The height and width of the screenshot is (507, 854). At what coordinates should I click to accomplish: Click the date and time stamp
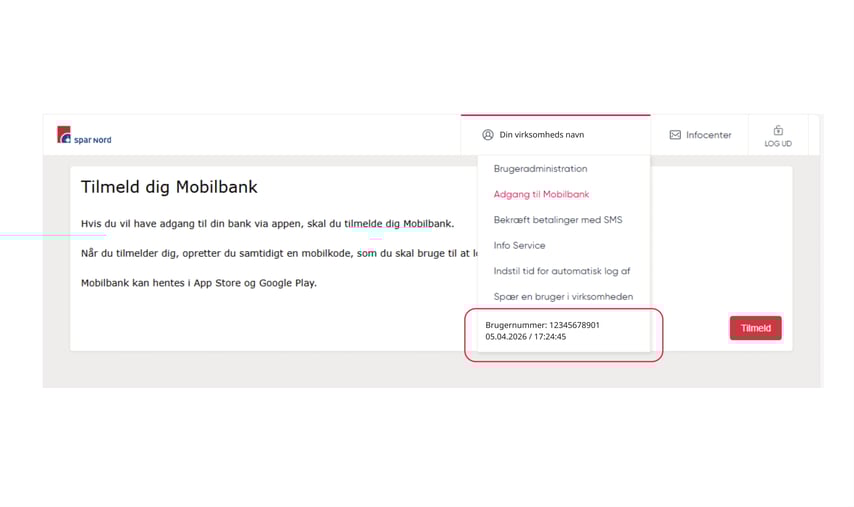pyautogui.click(x=525, y=337)
